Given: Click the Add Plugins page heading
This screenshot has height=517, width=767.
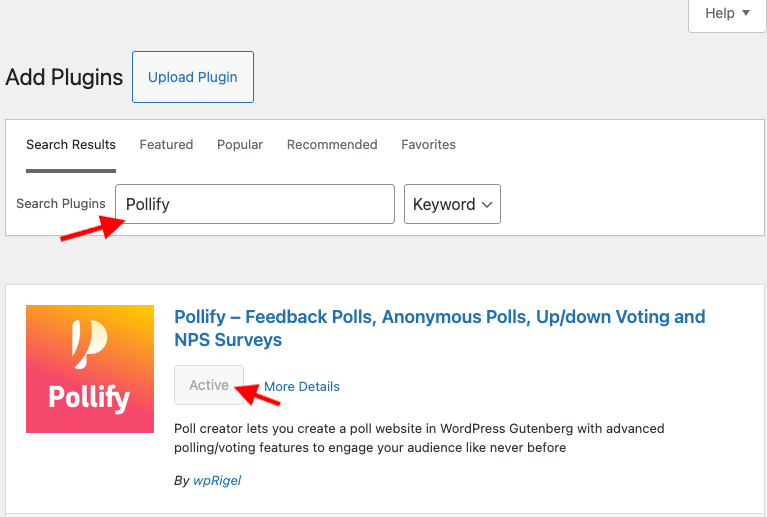Looking at the screenshot, I should coord(64,77).
